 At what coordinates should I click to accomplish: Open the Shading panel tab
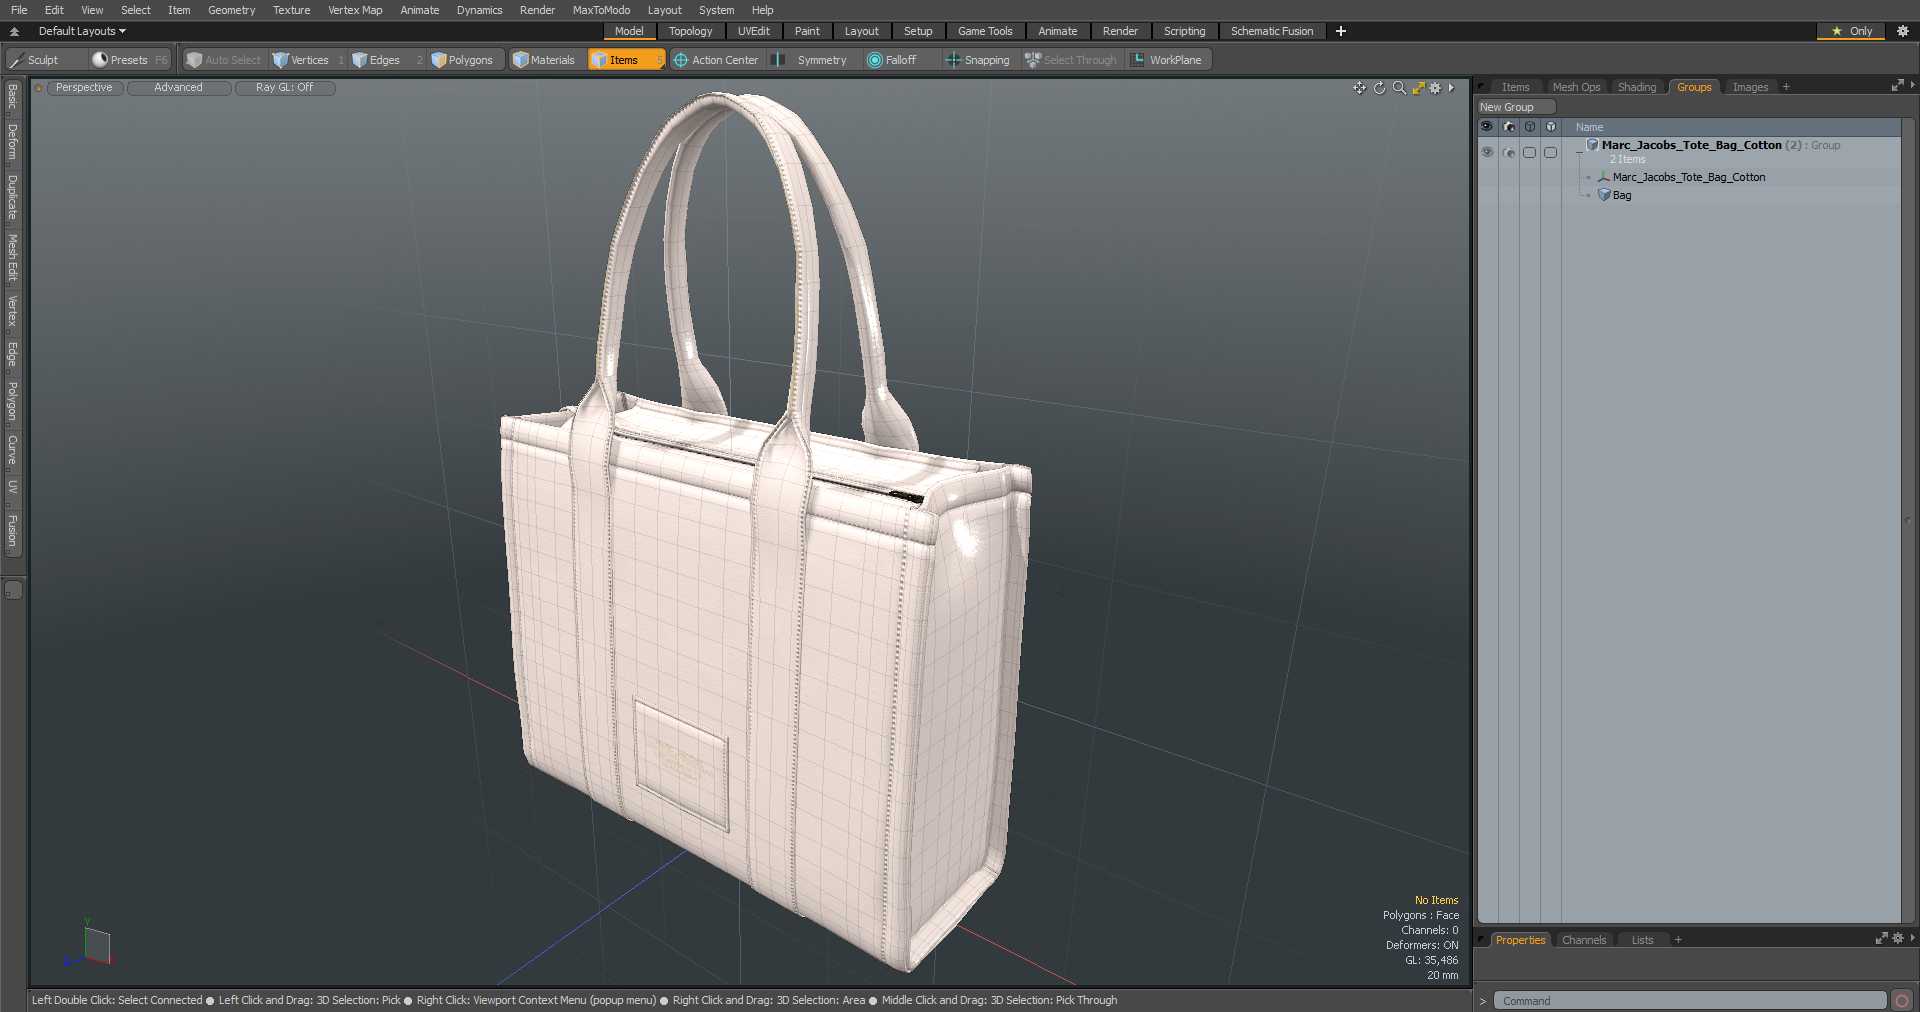[1636, 87]
